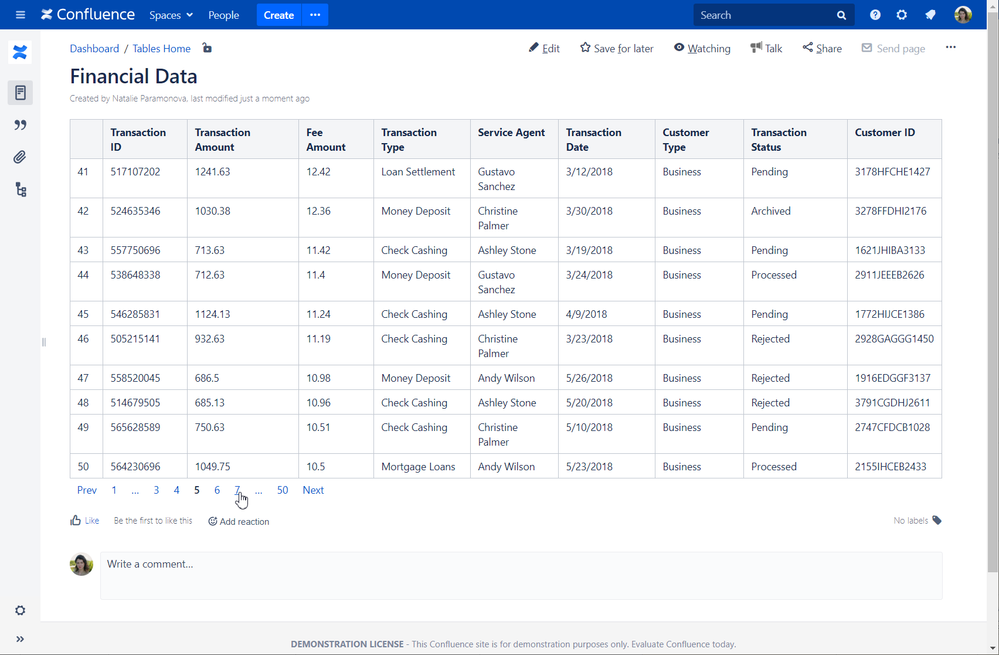The image size is (999, 655).
Task: Click the search magnifier icon
Action: 841,15
